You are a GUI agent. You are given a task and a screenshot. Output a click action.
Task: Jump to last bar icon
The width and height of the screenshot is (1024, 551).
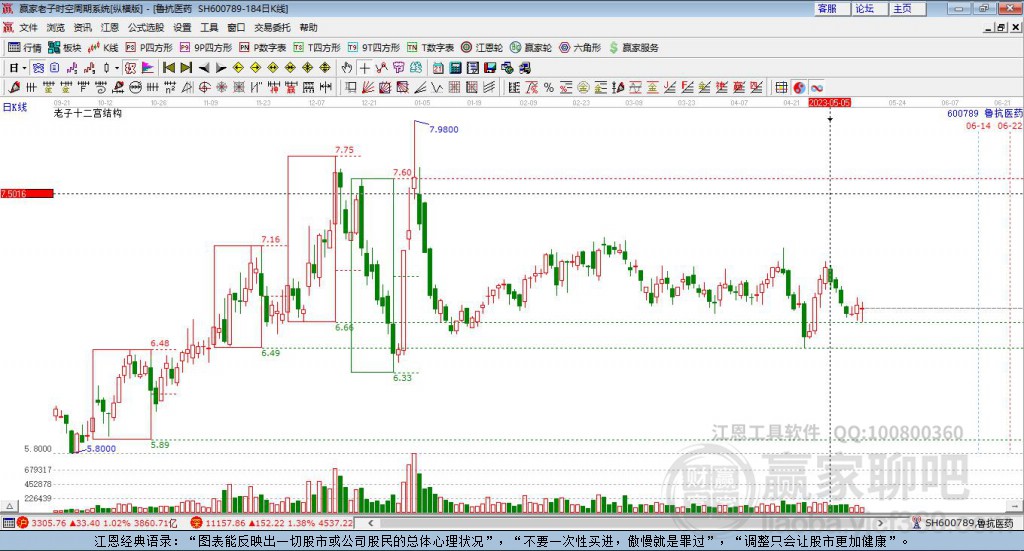(186, 68)
